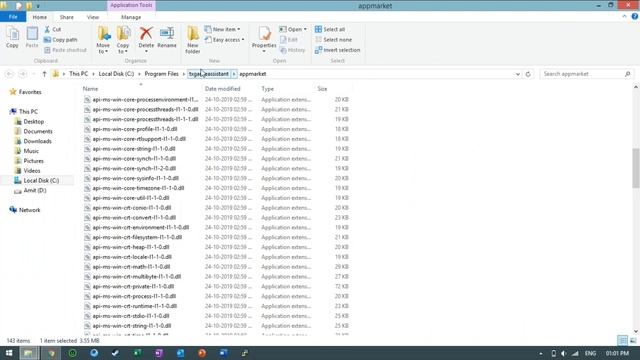The width and height of the screenshot is (640, 360).
Task: Click Select all
Action: pos(330,29)
